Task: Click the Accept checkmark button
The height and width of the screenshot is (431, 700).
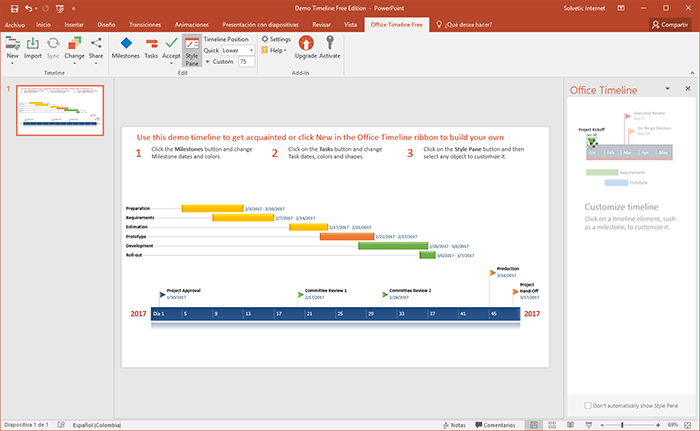Action: [x=171, y=50]
